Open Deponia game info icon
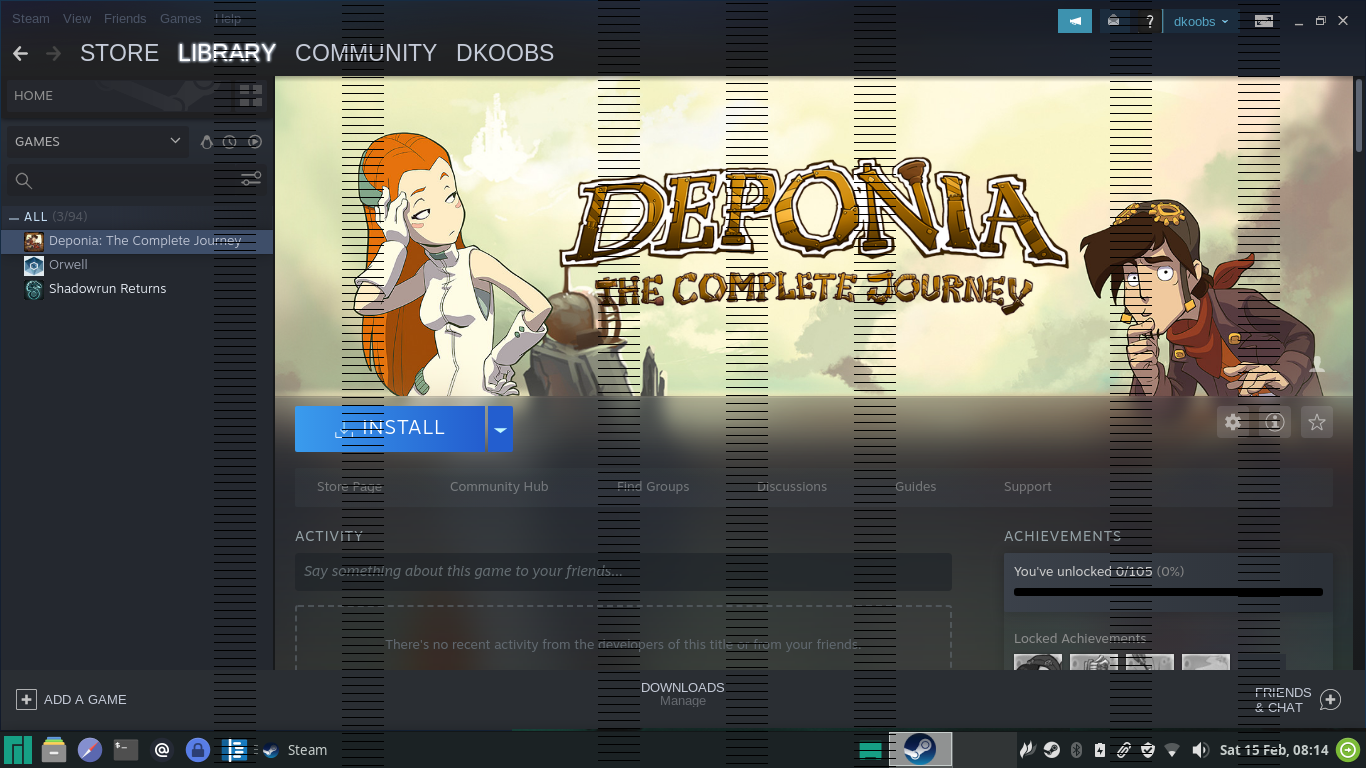Image resolution: width=1366 pixels, height=768 pixels. click(1274, 422)
